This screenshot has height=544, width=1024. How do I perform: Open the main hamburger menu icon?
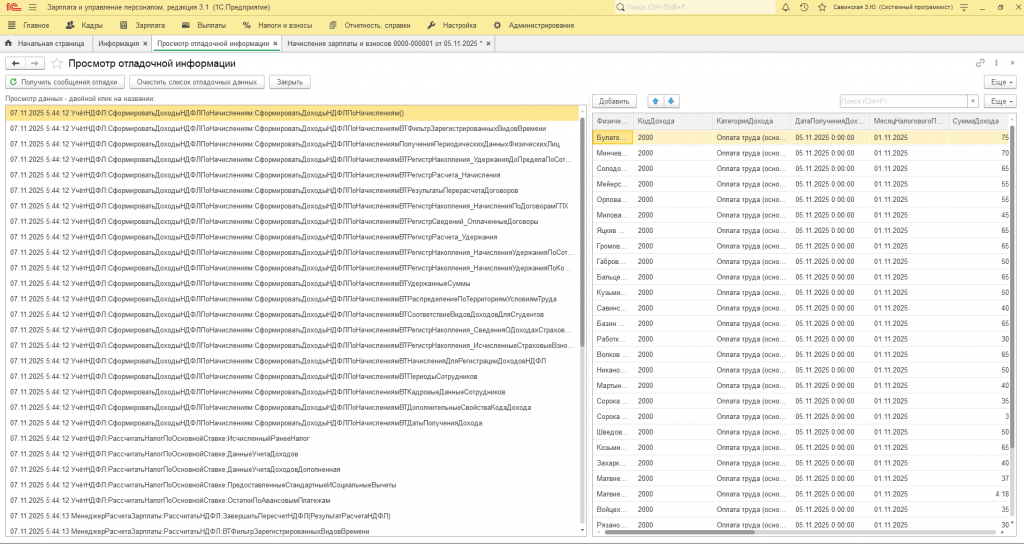[32, 7]
